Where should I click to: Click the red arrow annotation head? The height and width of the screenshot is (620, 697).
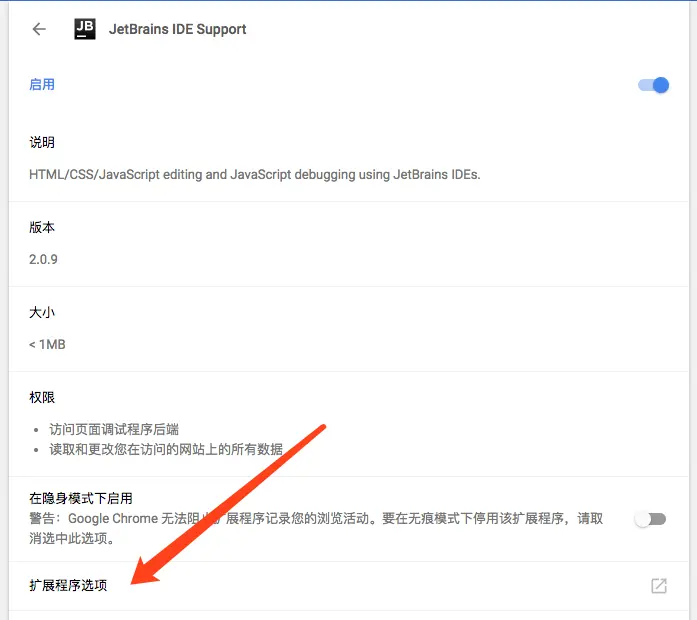click(146, 571)
